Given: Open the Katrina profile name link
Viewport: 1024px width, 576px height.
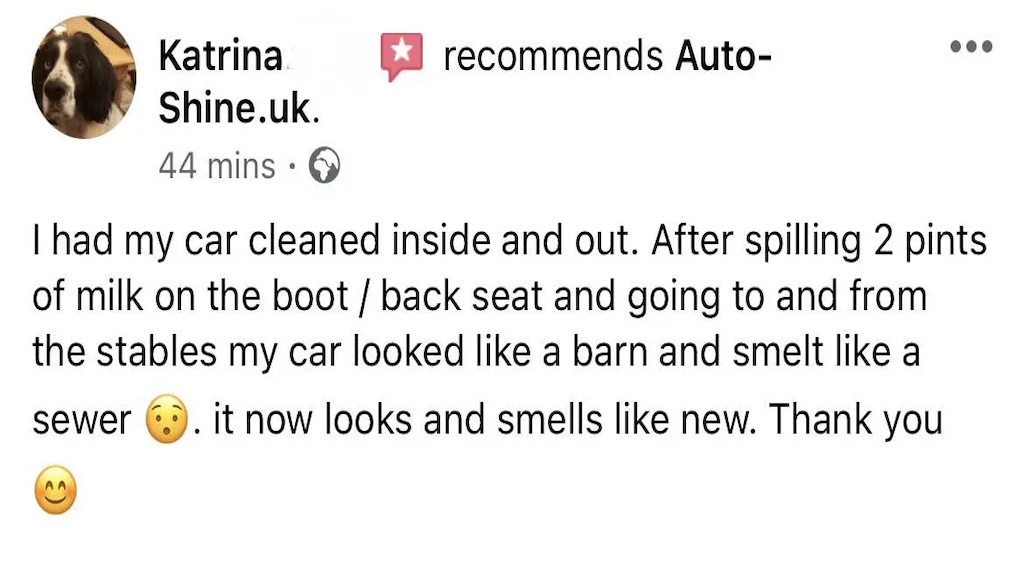Looking at the screenshot, I should tap(221, 56).
